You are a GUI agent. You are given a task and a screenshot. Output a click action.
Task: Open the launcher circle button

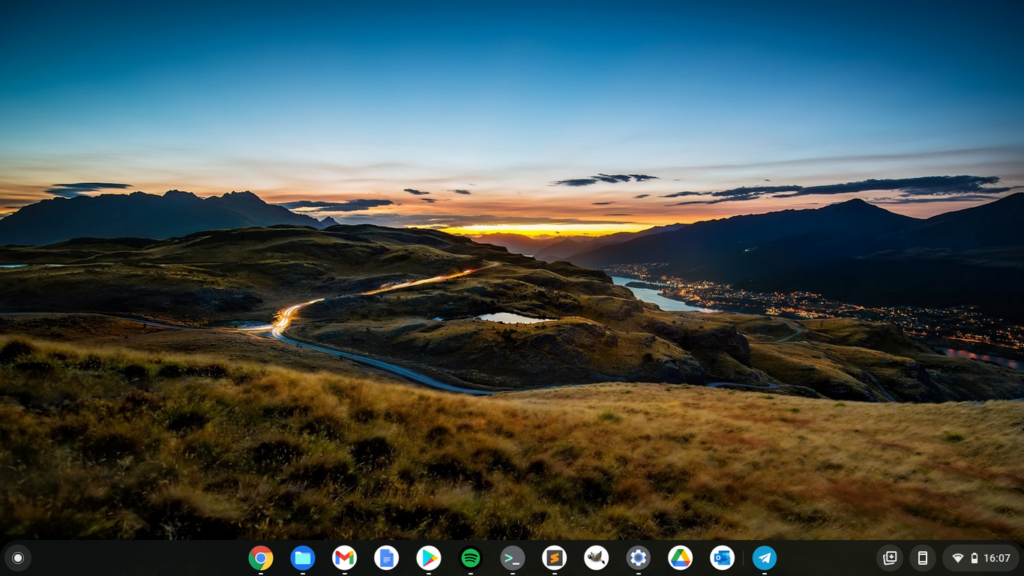coord(18,558)
